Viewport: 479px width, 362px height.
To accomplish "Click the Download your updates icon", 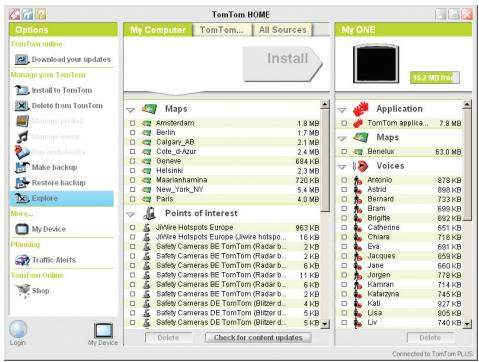I will click(22, 60).
